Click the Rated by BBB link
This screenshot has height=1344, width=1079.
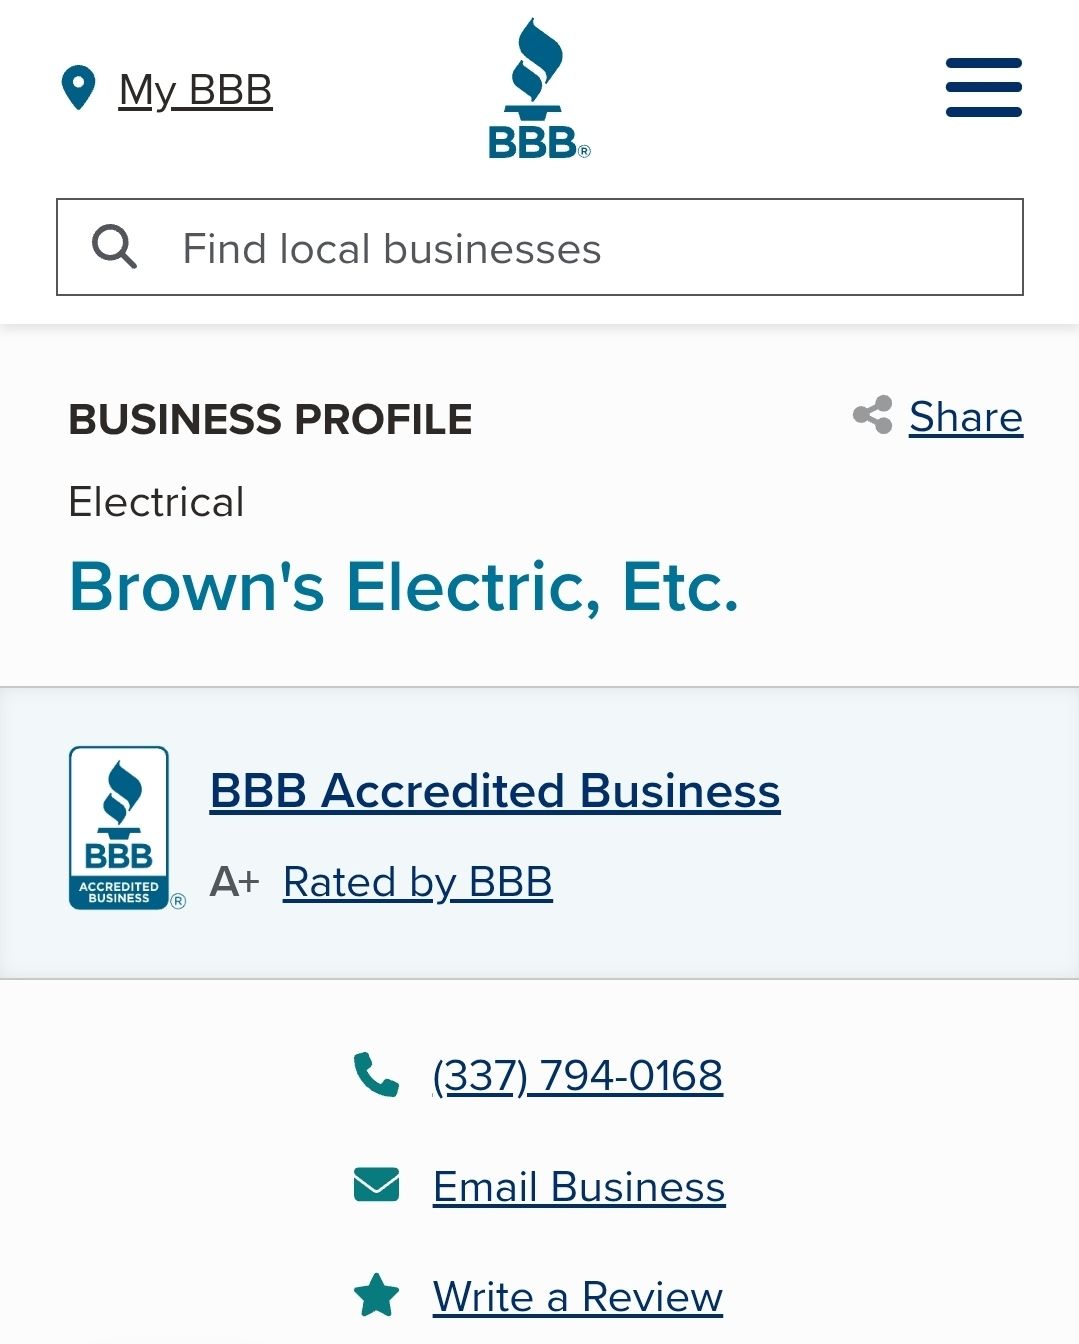point(417,882)
